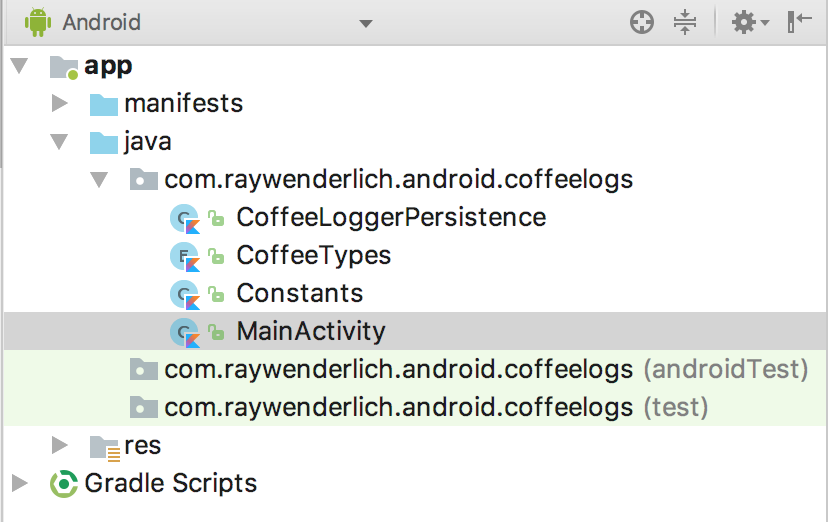Viewport: 828px width, 522px height.
Task: Click the lock icon next to Constants
Action: (216, 293)
